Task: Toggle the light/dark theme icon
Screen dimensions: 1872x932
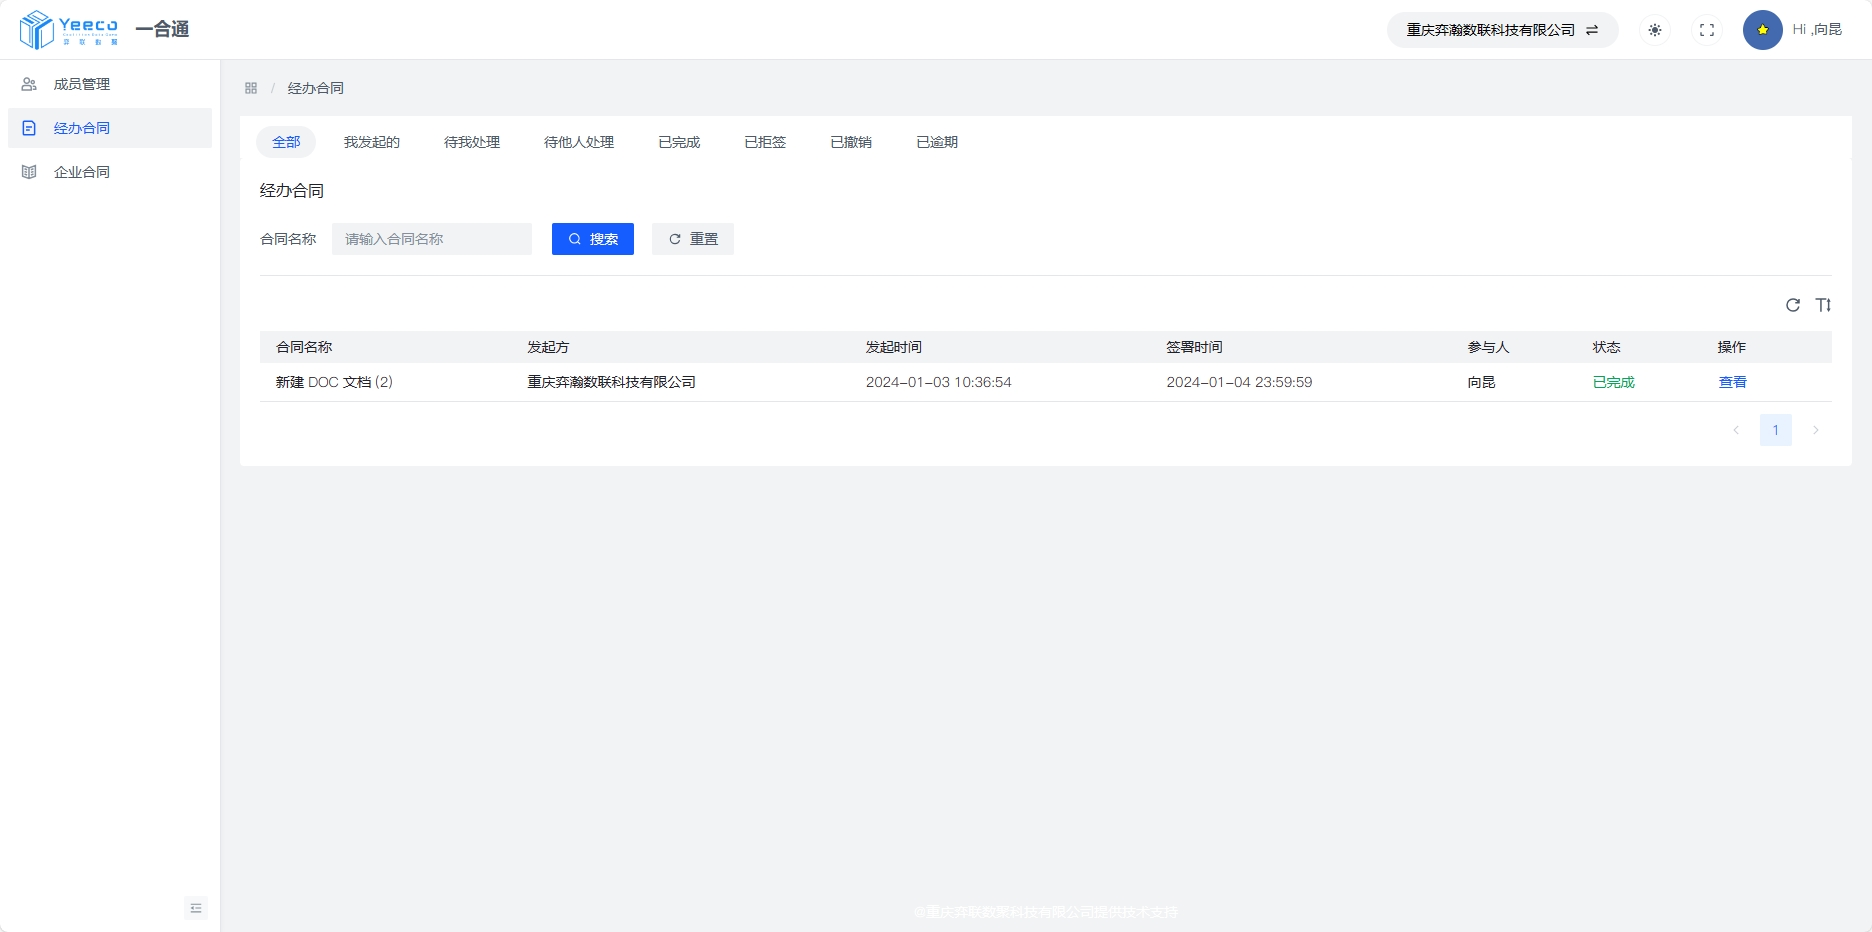Action: (1655, 30)
